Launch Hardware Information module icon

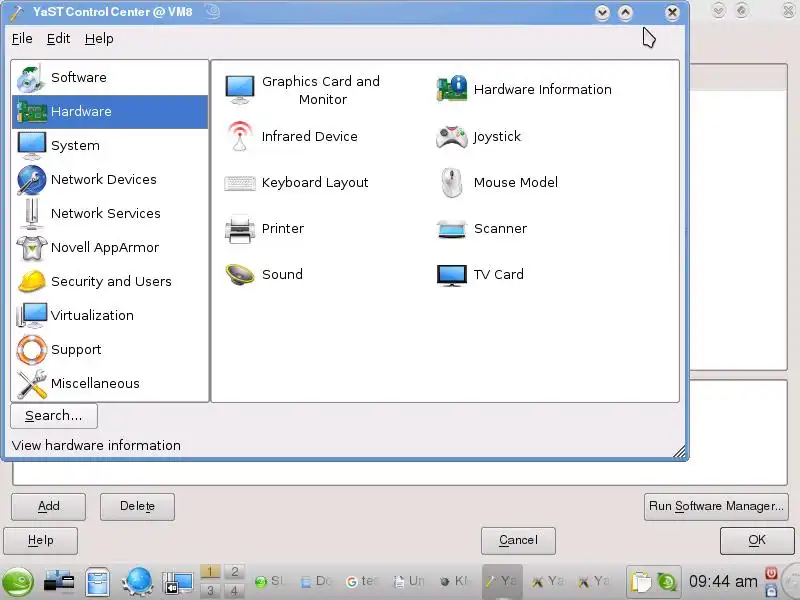coord(452,89)
